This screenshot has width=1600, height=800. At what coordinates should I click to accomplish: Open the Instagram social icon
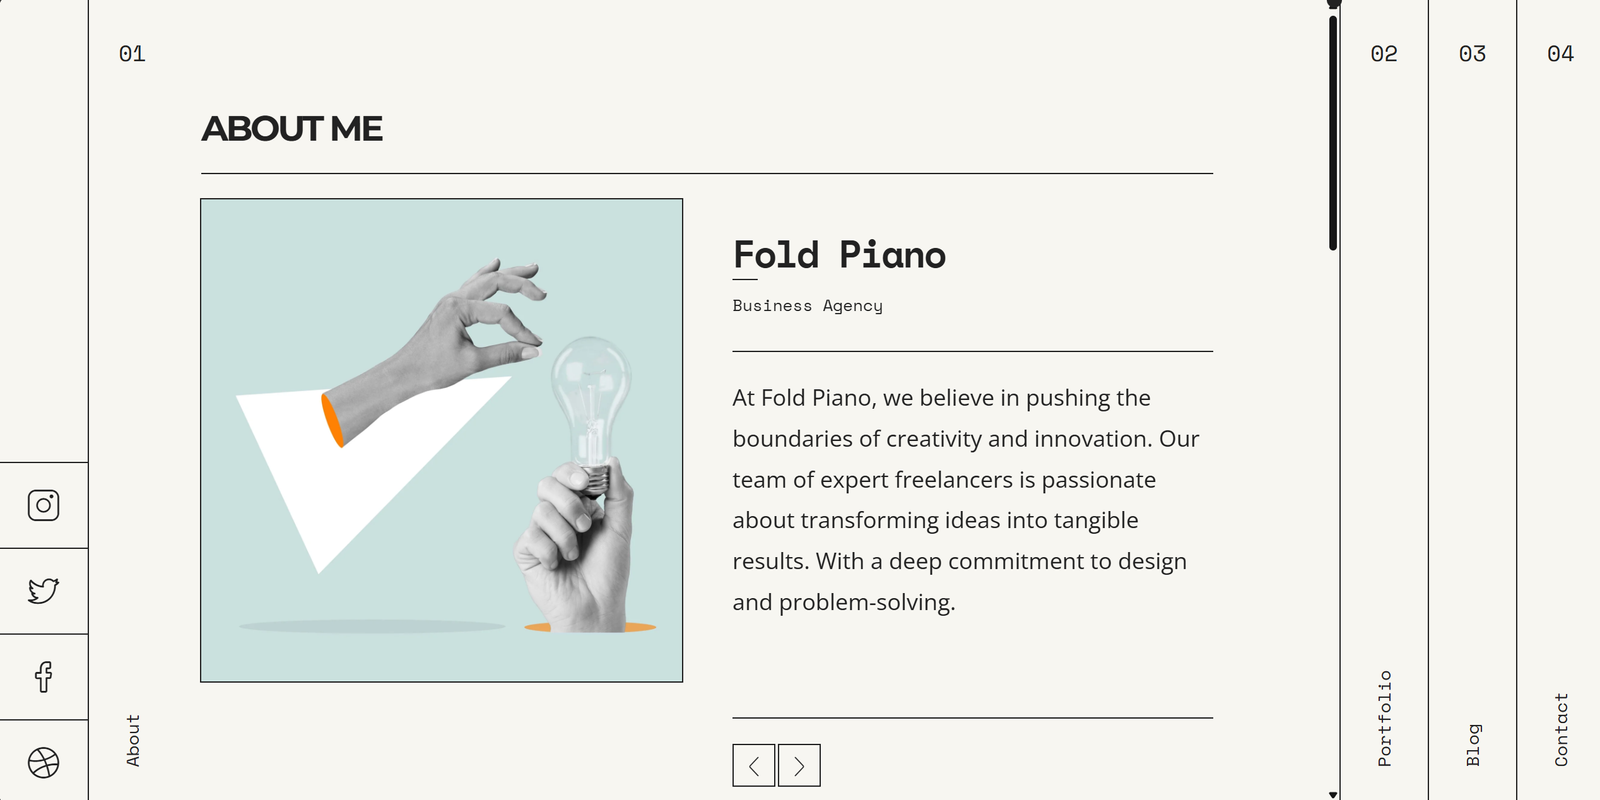[43, 505]
